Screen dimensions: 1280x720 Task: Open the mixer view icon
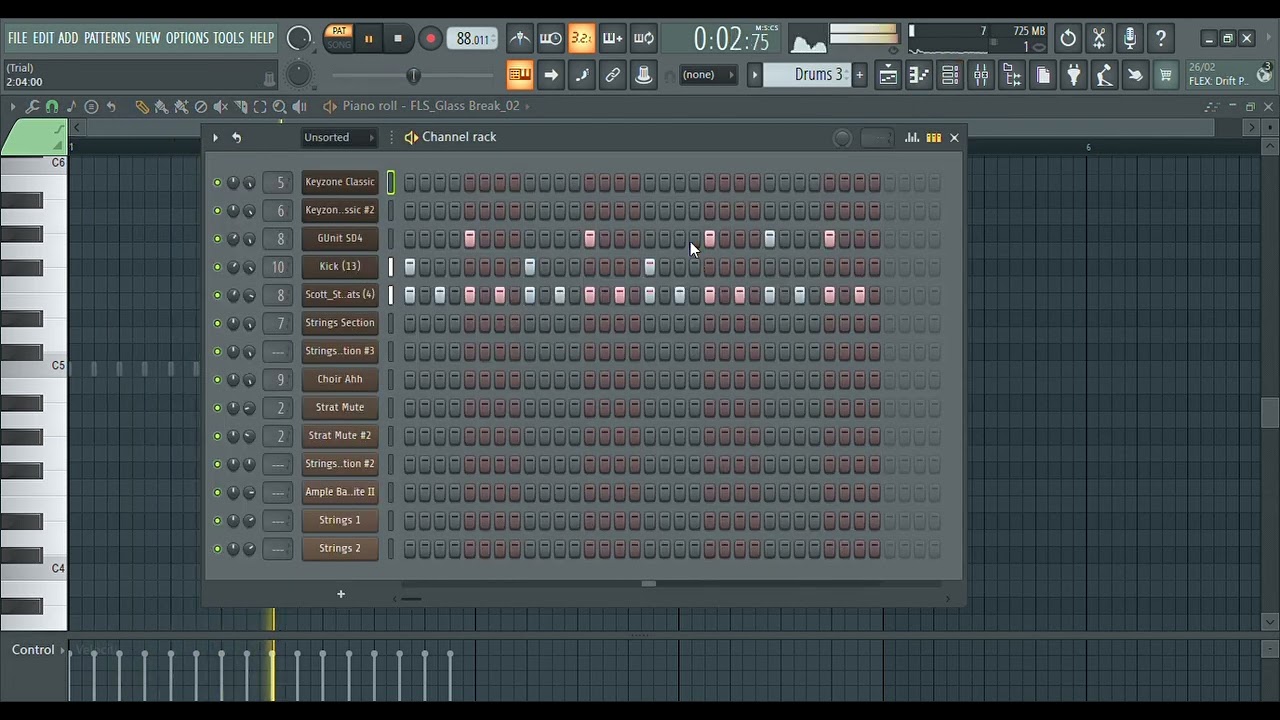(x=981, y=75)
